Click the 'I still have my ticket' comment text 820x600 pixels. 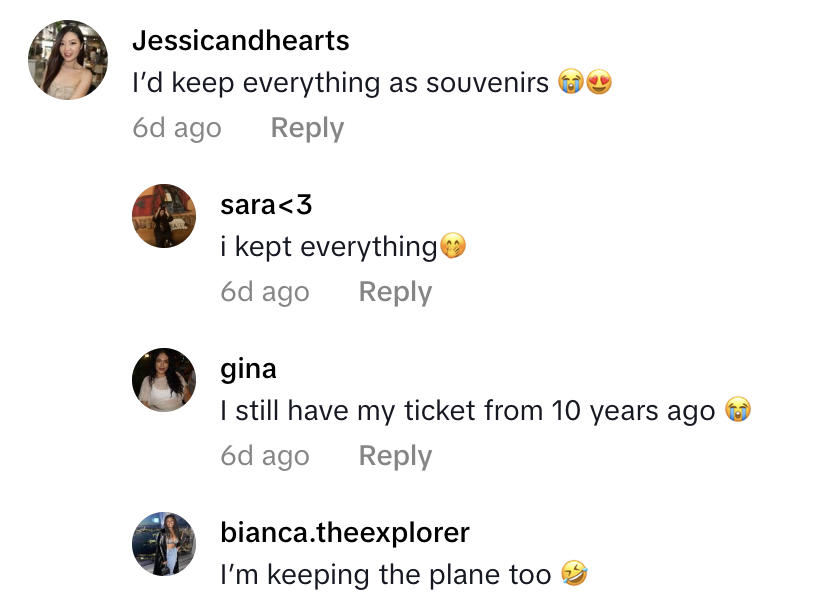467,411
